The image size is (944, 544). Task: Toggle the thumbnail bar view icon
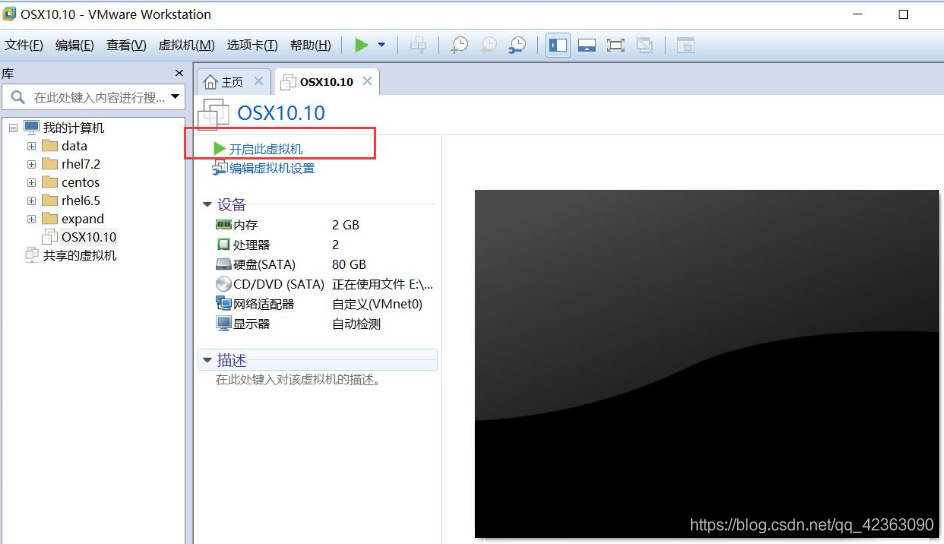(x=586, y=45)
